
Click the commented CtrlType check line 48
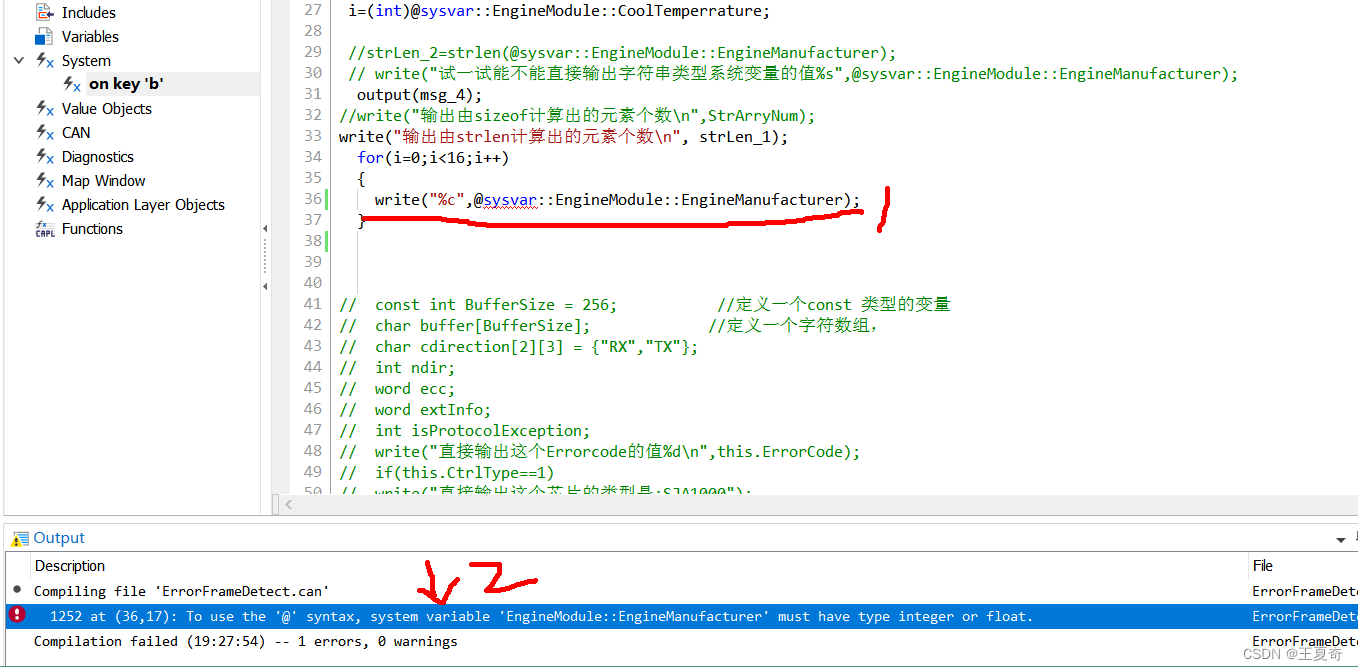(x=446, y=473)
